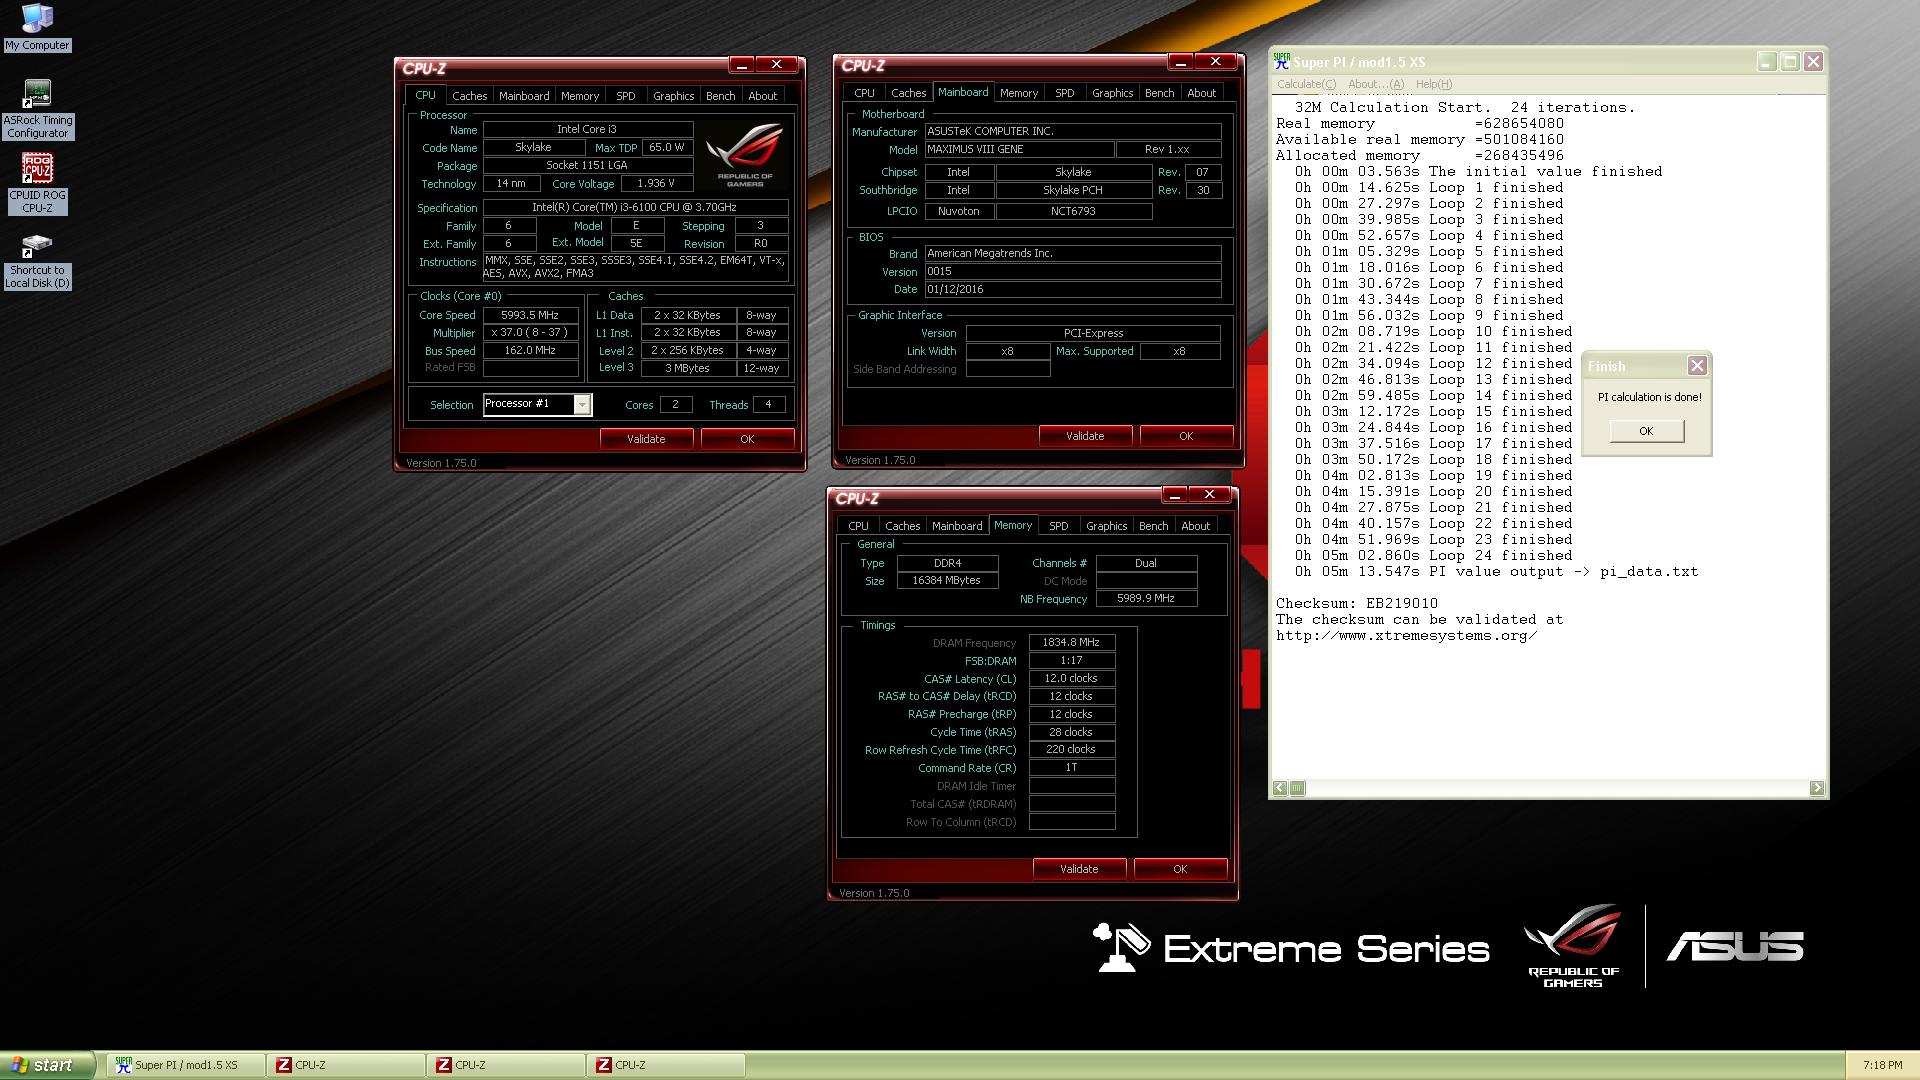This screenshot has width=1920, height=1080.
Task: Open About...(A) menu in Super PI
Action: coord(1376,84)
